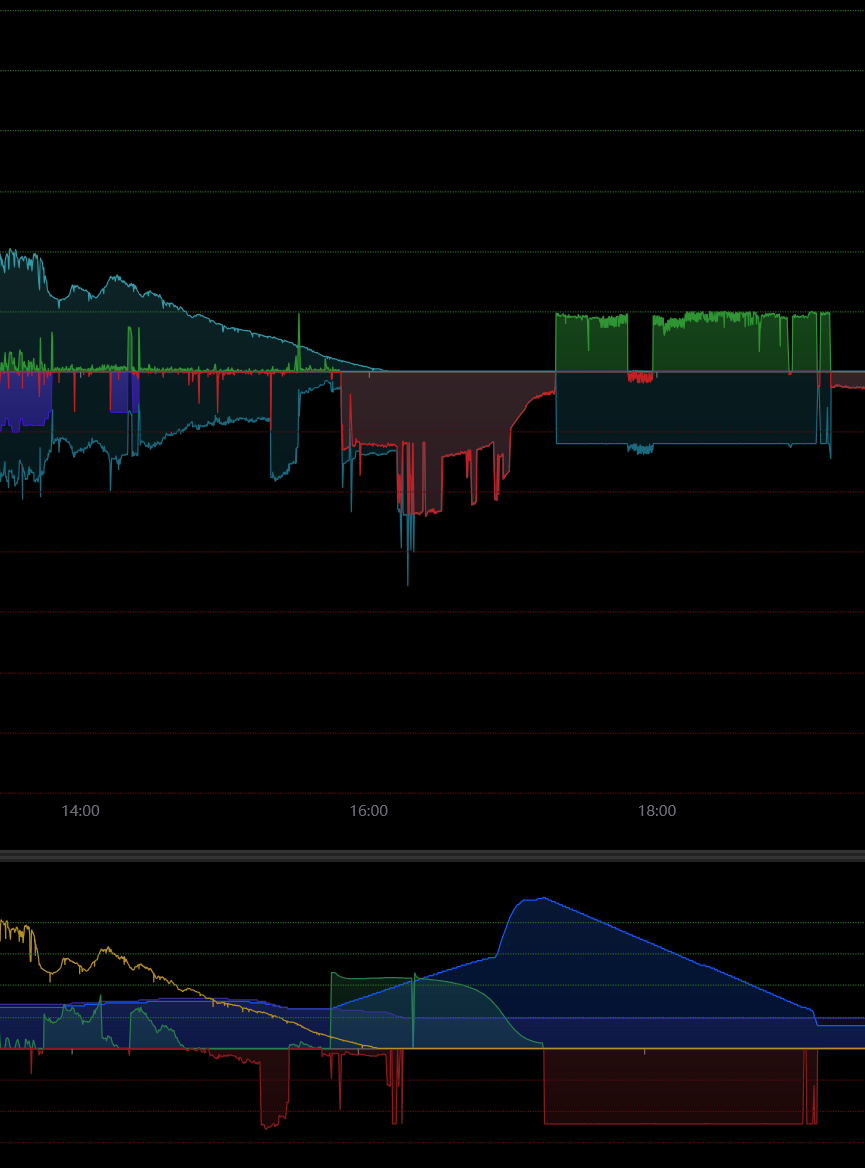
Task: Click the 18:00 time axis label
Action: pyautogui.click(x=657, y=811)
